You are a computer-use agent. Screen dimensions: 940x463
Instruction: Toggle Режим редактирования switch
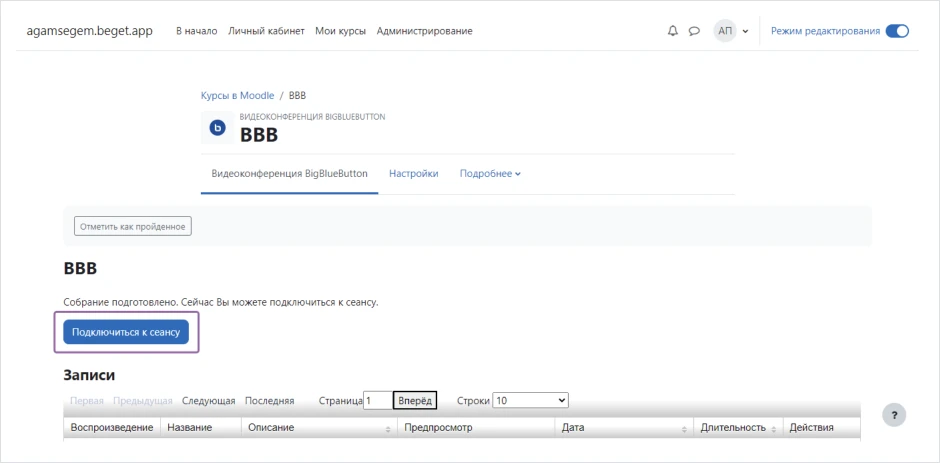897,31
